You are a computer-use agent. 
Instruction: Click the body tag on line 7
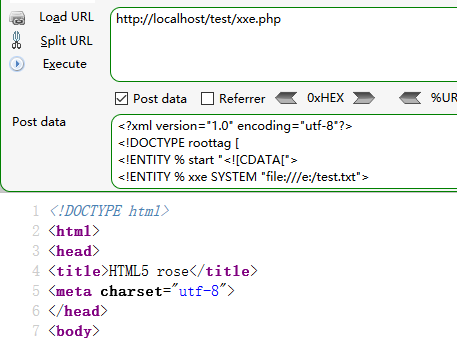click(74, 331)
